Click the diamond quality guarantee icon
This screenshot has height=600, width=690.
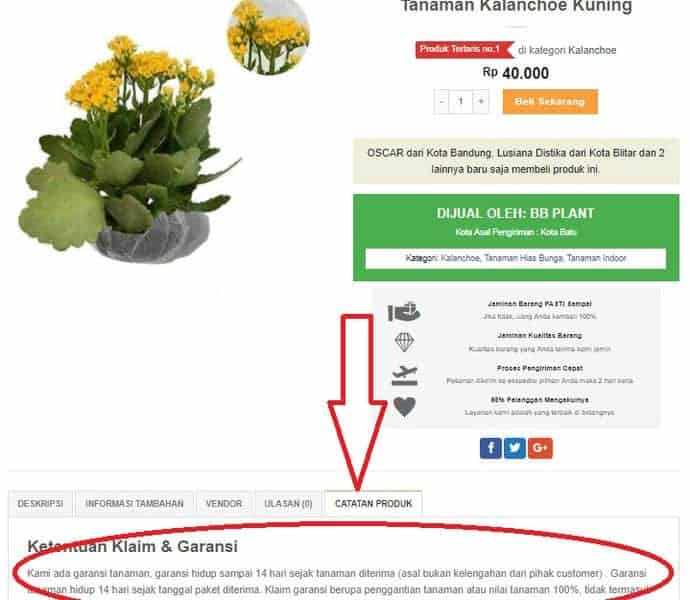point(404,342)
